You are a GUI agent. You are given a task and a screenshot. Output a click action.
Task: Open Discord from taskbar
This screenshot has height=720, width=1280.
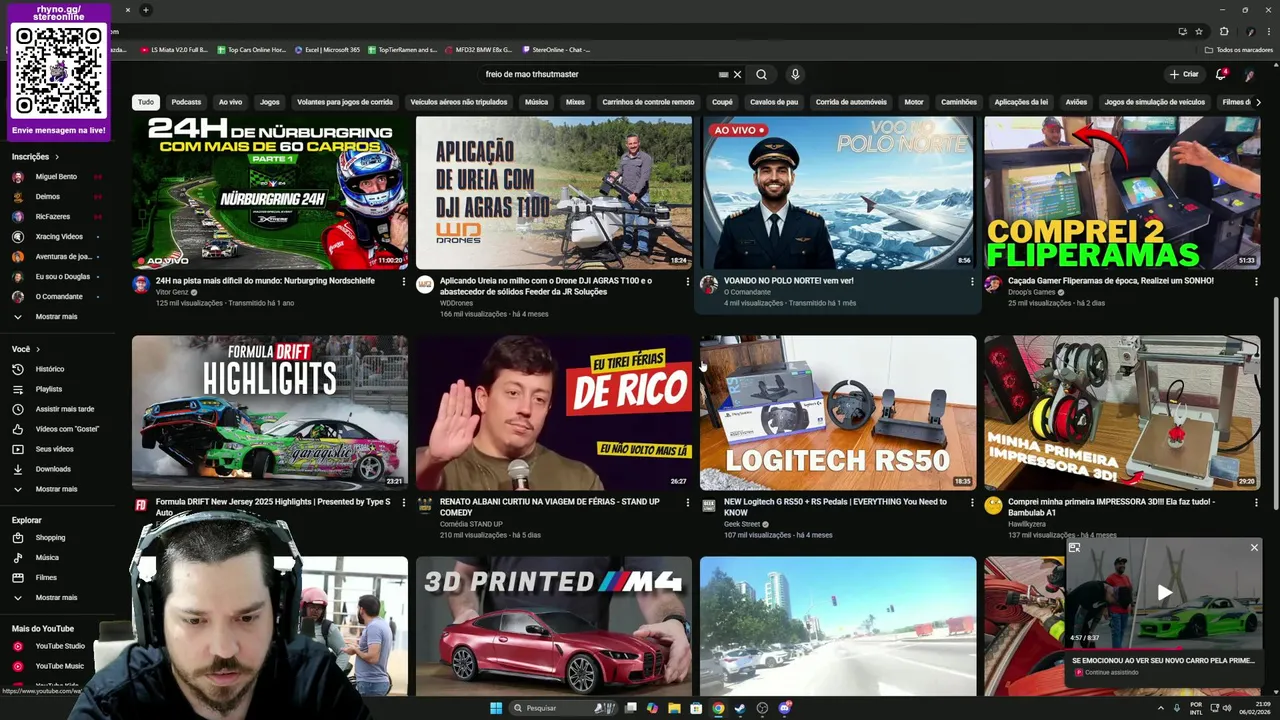point(784,708)
